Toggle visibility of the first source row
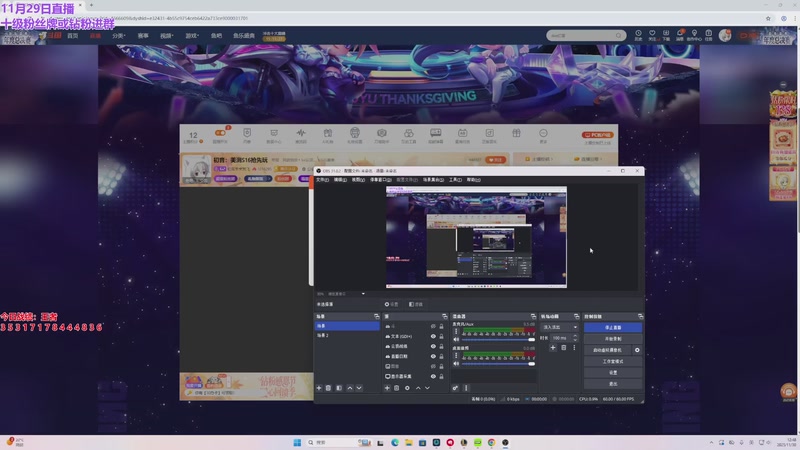The width and height of the screenshot is (800, 450). 433,327
